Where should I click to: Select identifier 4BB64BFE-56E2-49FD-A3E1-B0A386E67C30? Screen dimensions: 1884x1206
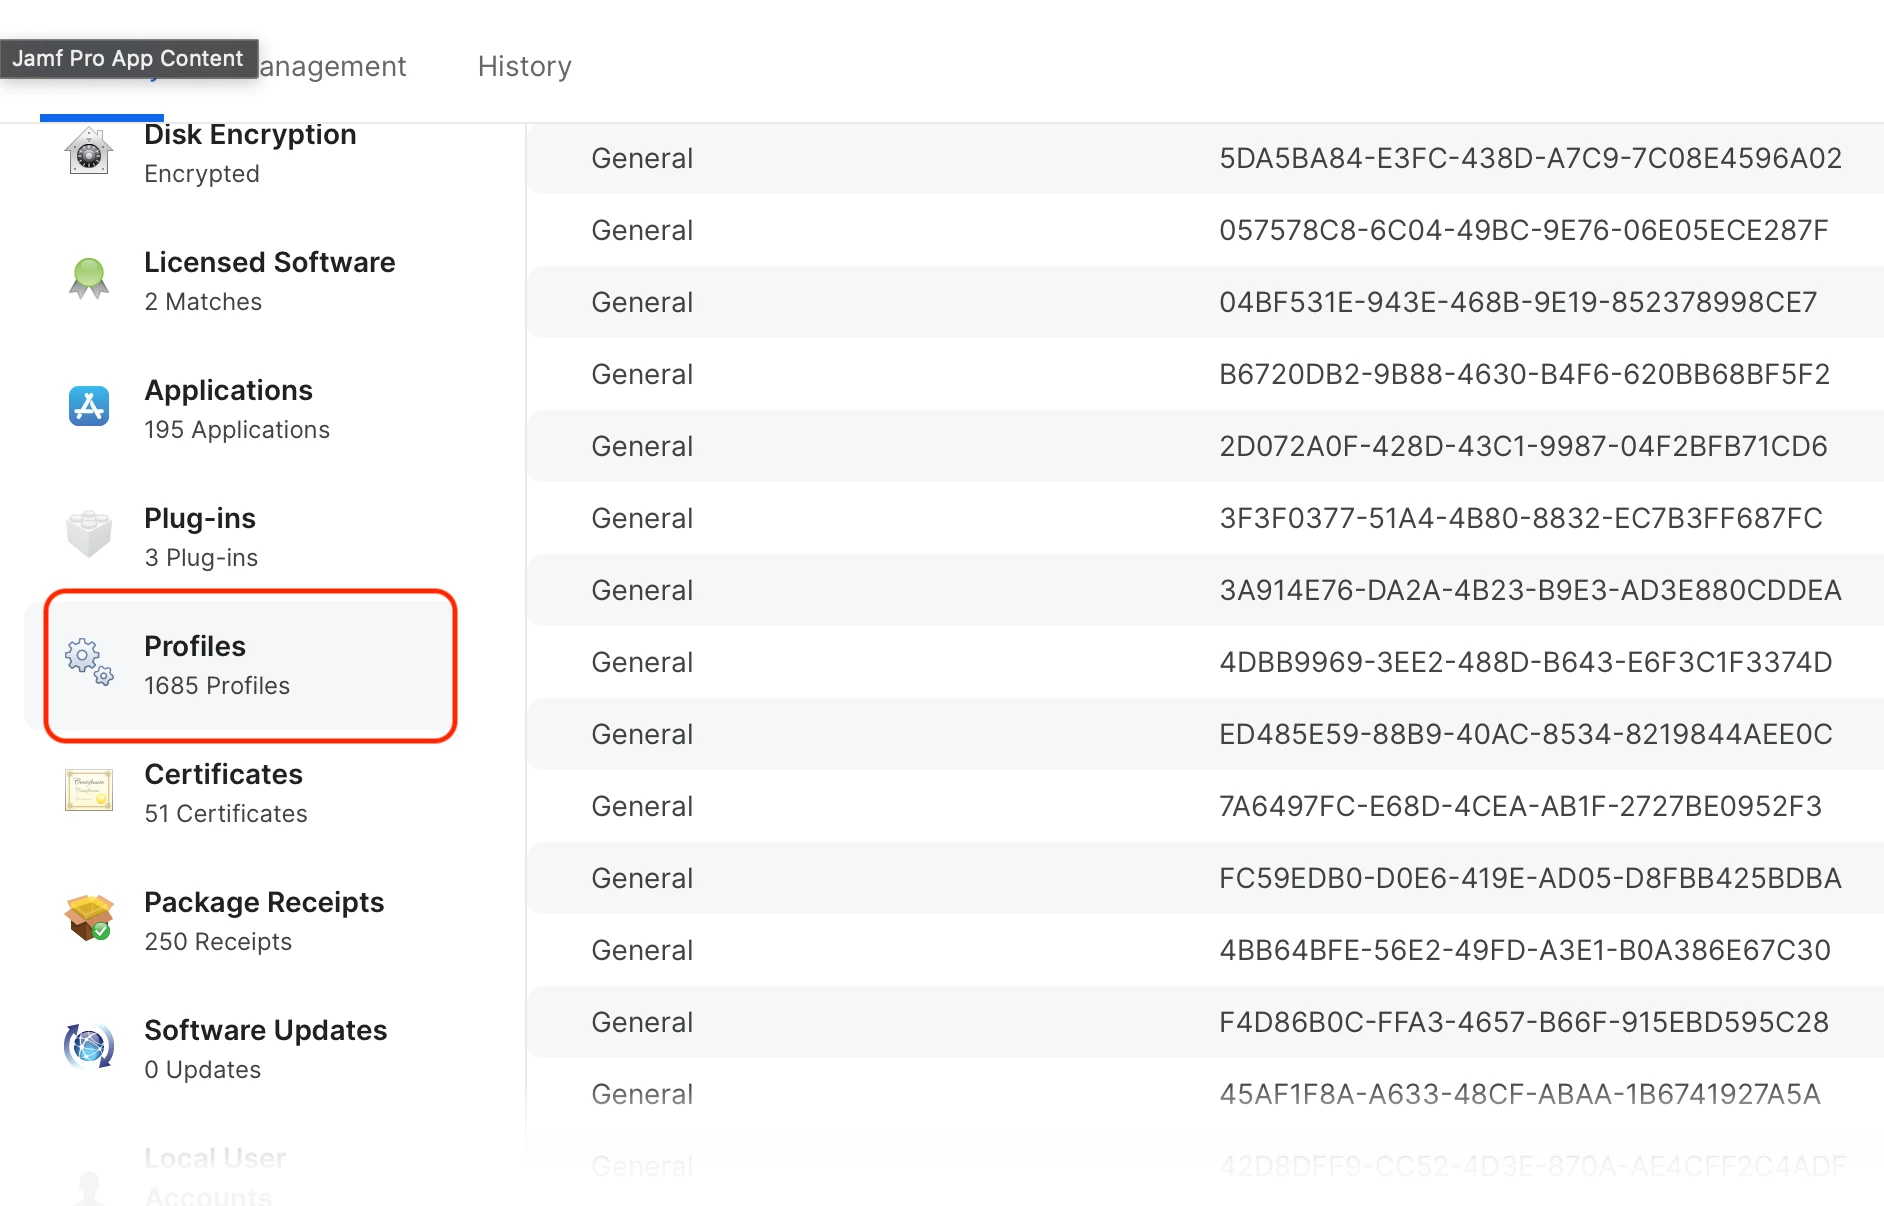1525,950
